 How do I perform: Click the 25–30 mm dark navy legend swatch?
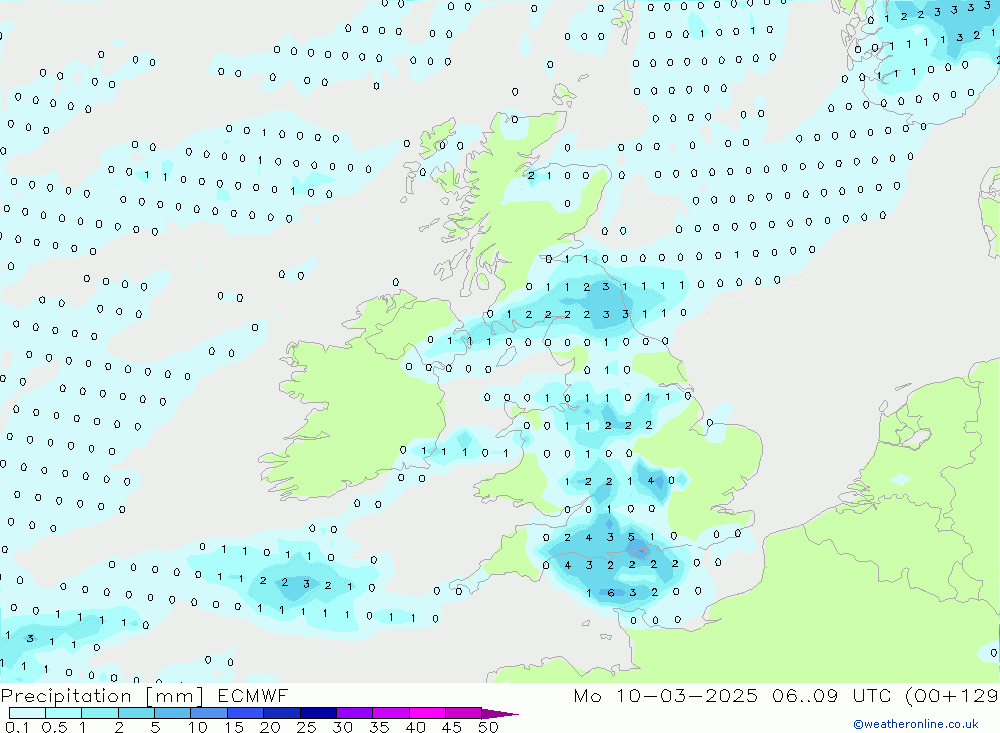tap(318, 713)
